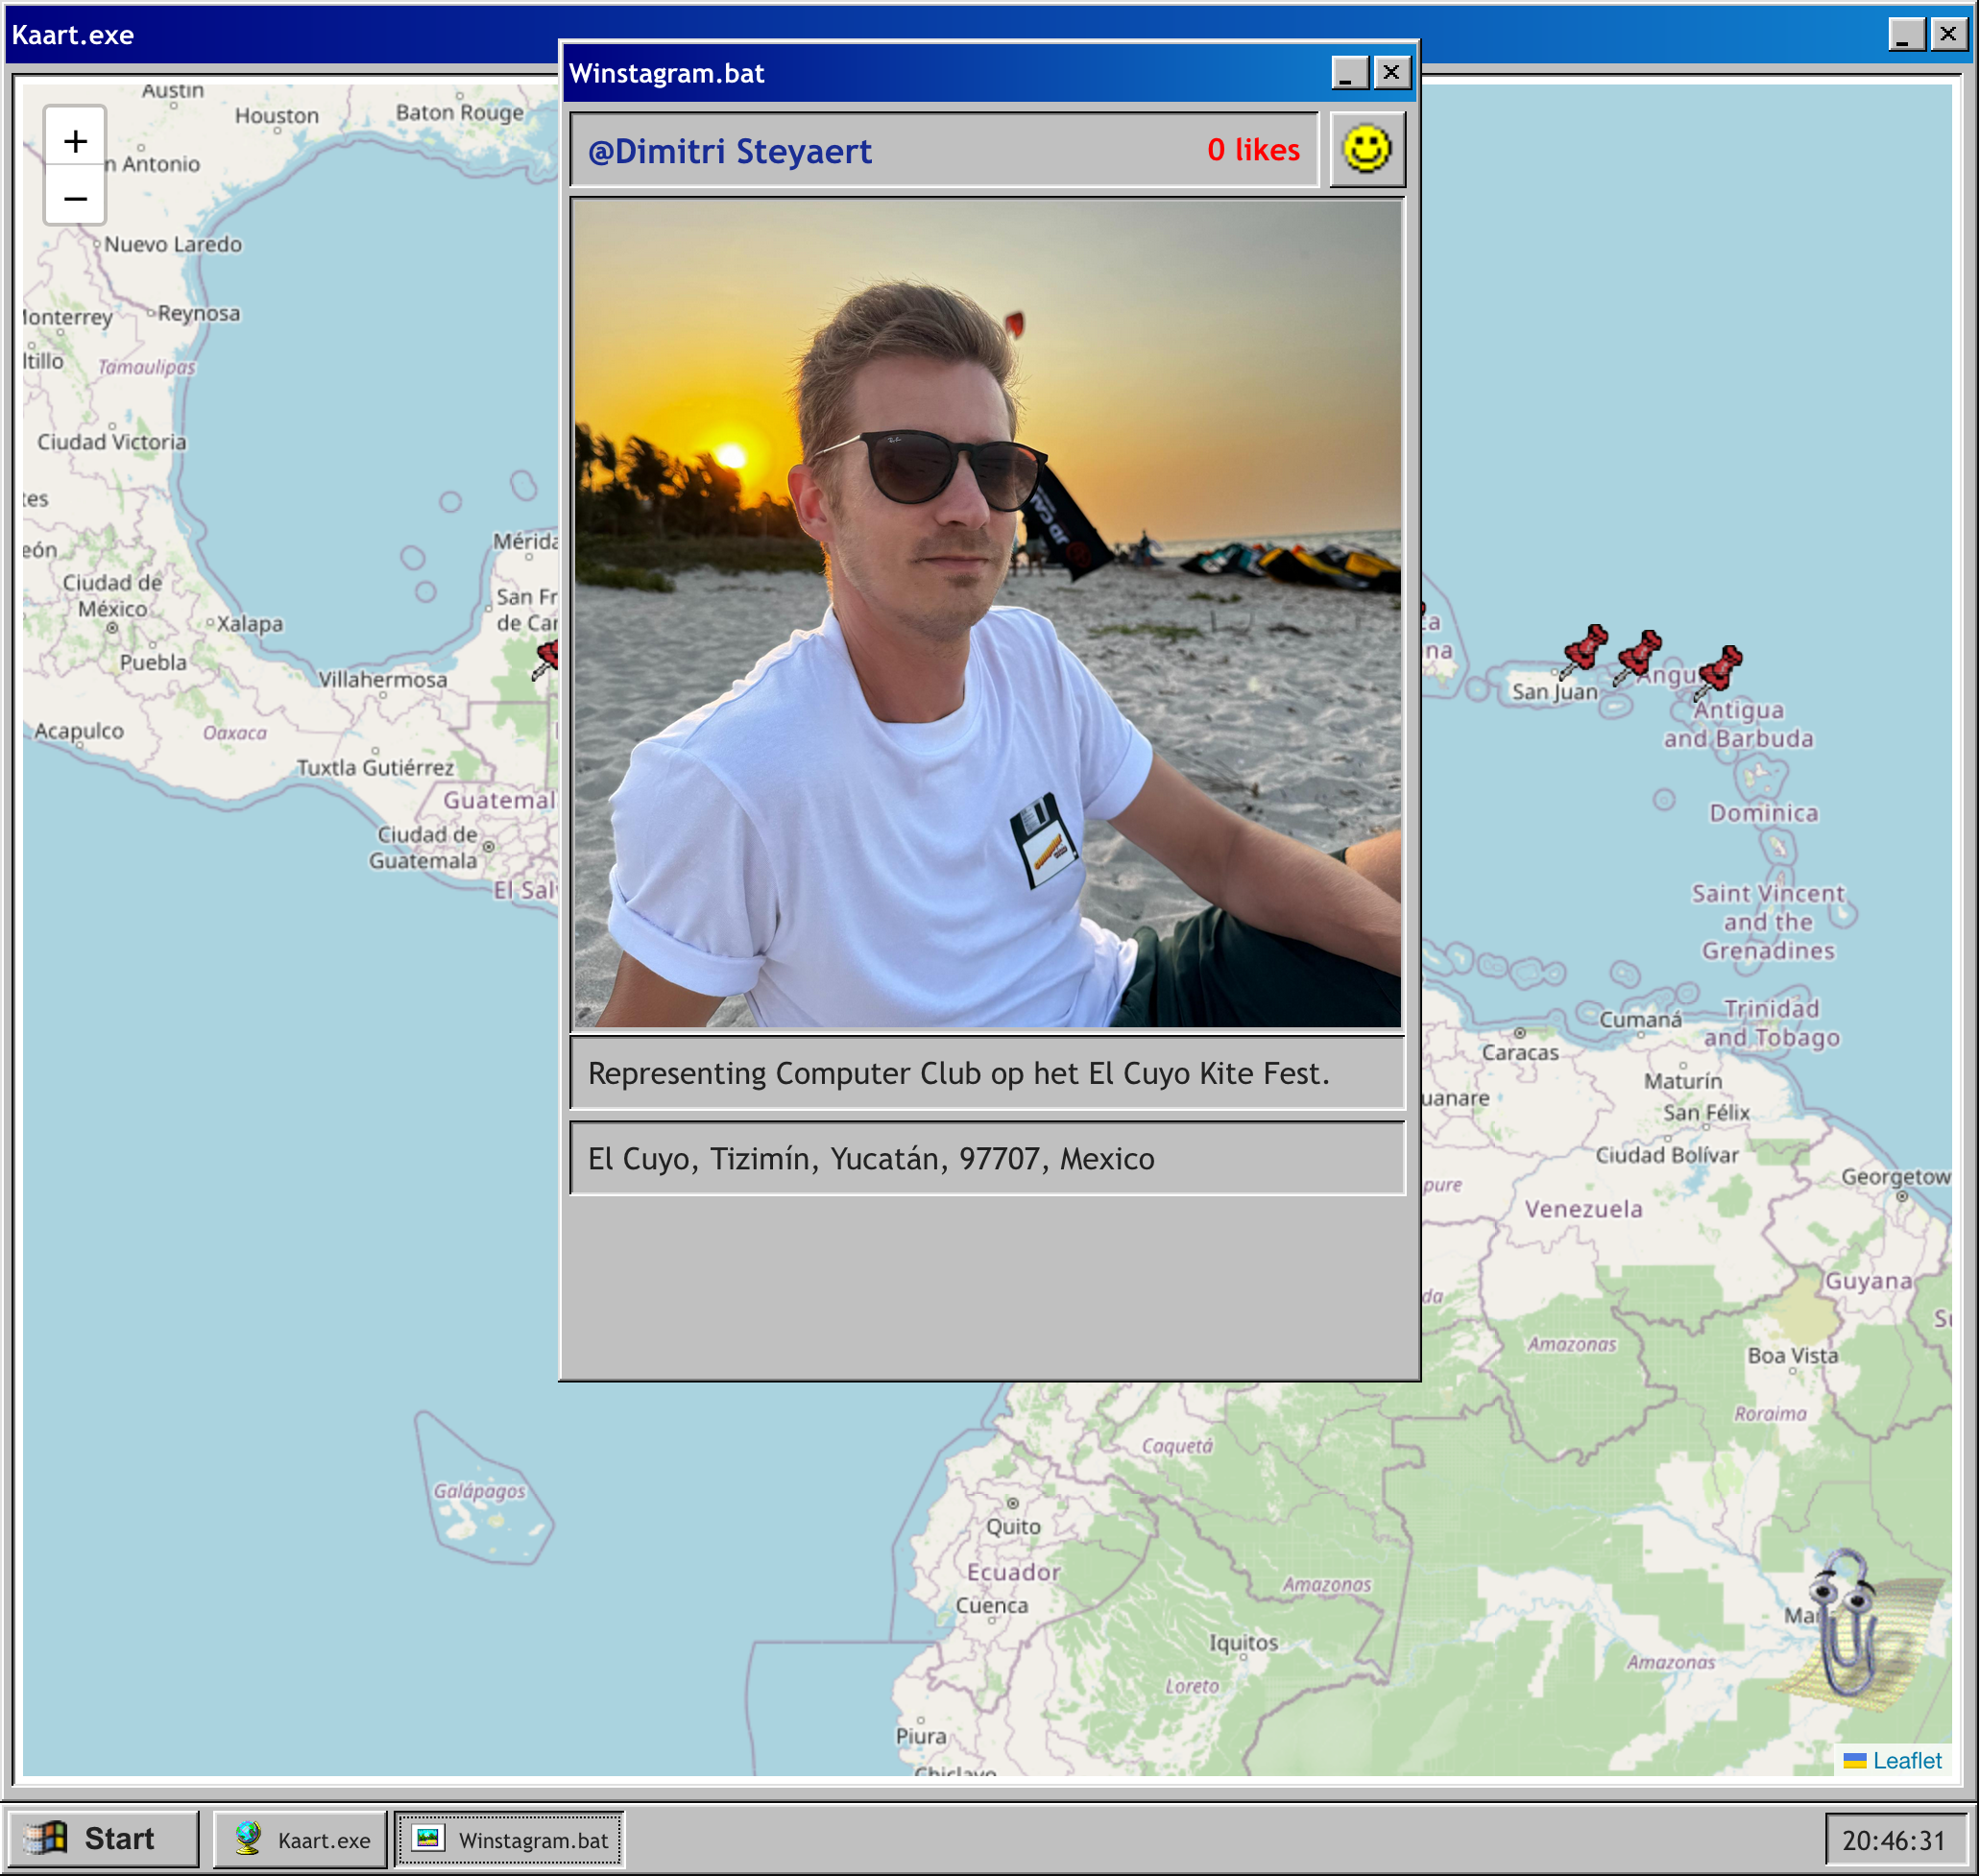Zoom out the map with the minus button

coord(75,198)
